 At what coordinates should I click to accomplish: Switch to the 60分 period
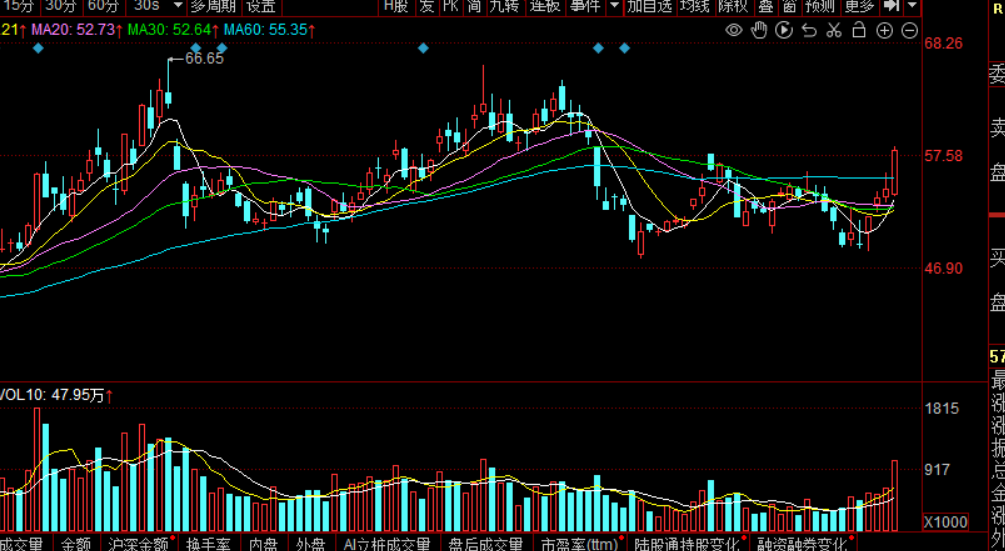click(103, 6)
